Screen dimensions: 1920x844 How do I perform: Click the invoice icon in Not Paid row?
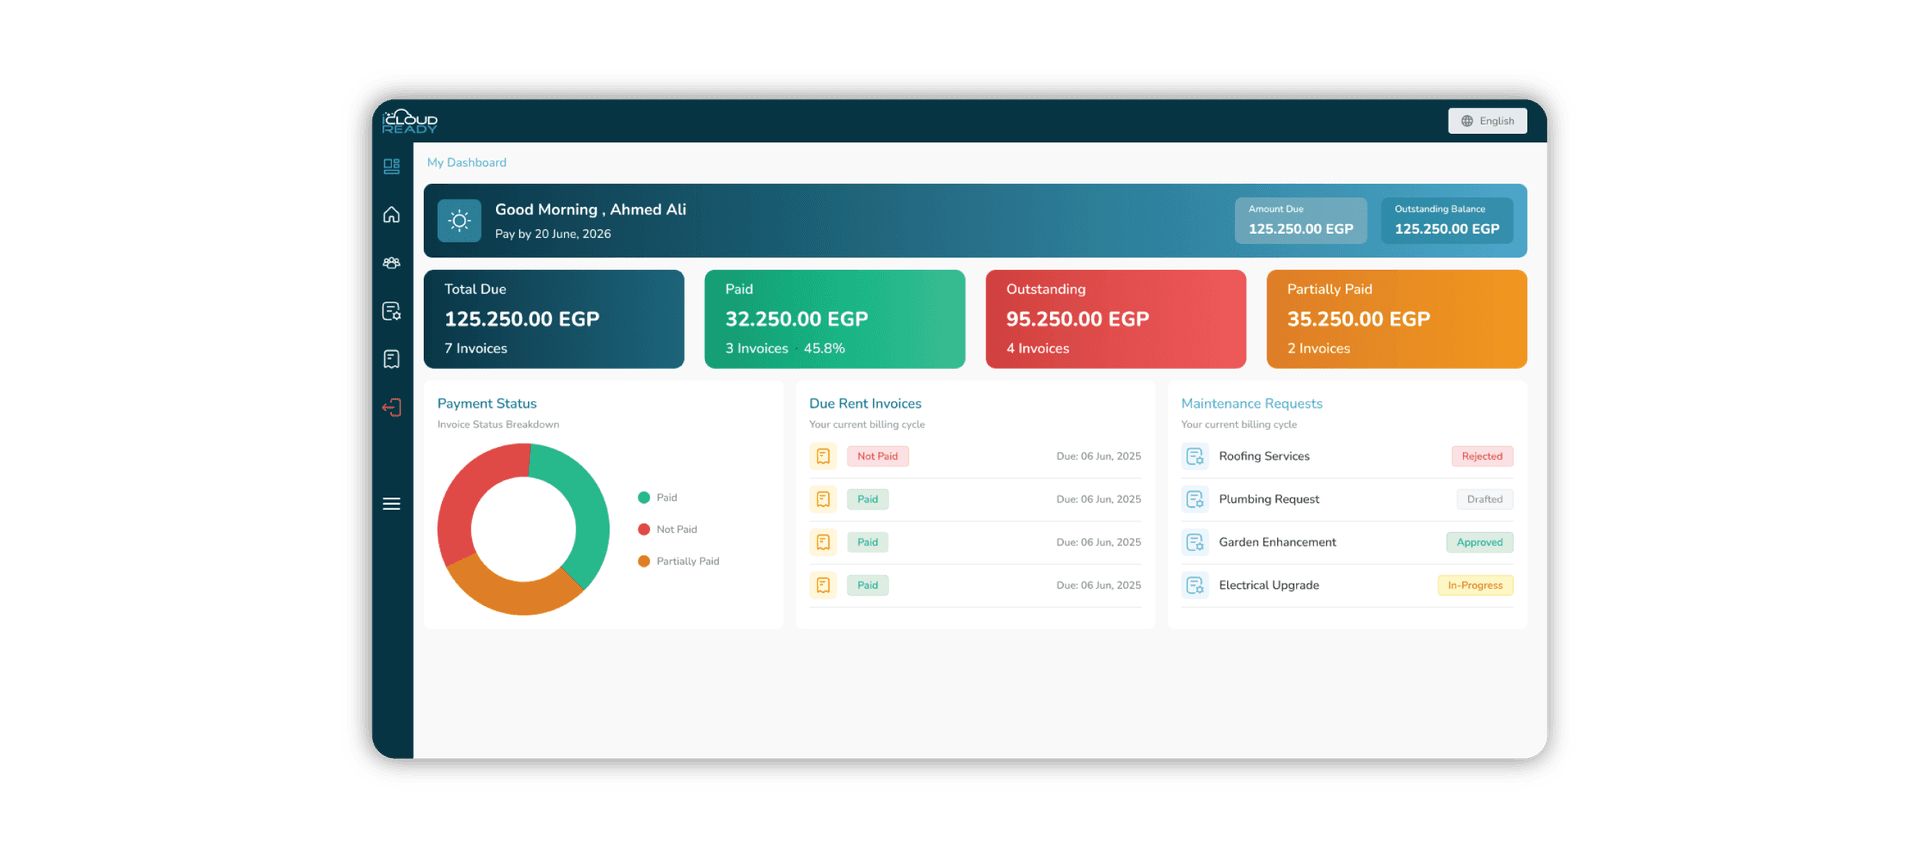point(823,456)
